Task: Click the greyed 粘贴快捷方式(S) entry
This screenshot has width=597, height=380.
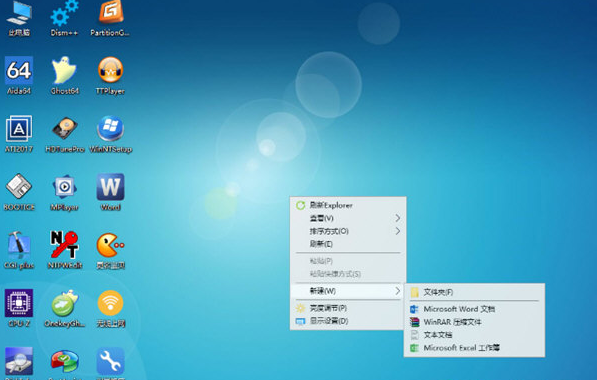Action: point(348,274)
